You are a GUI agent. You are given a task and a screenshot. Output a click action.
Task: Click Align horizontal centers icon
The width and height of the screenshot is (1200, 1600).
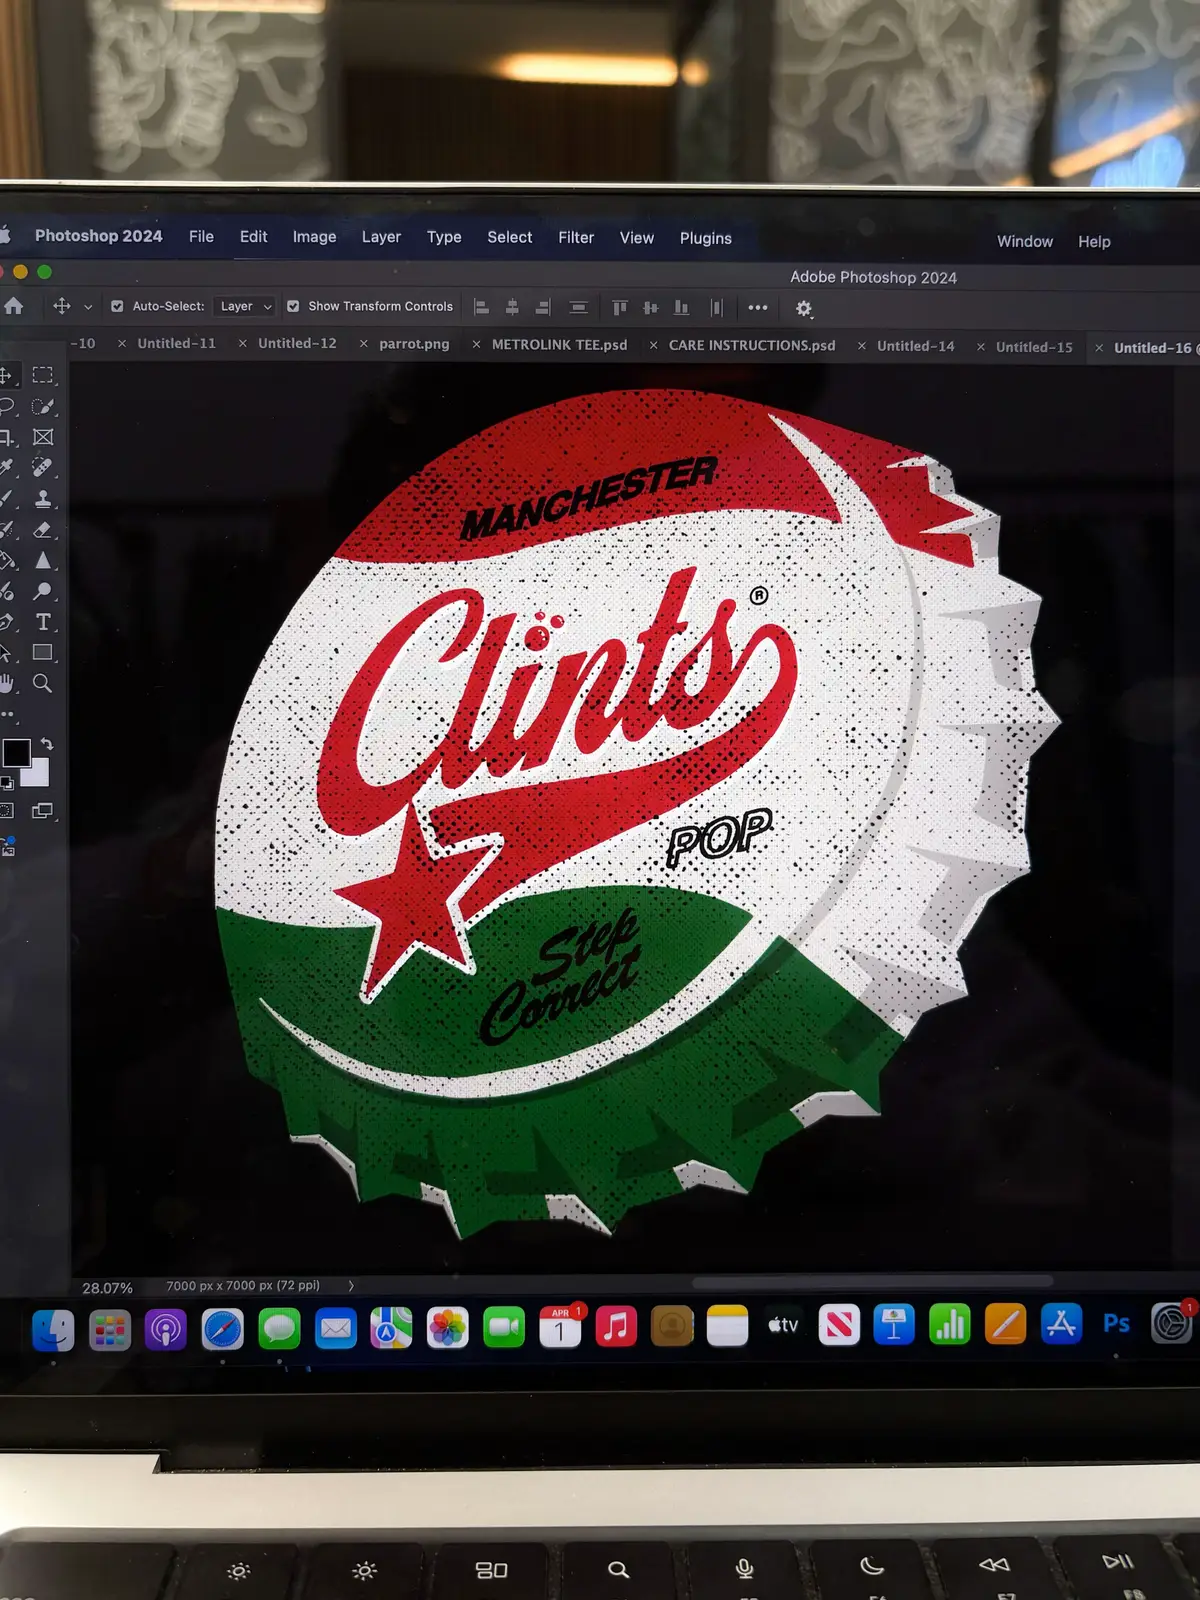tap(512, 307)
